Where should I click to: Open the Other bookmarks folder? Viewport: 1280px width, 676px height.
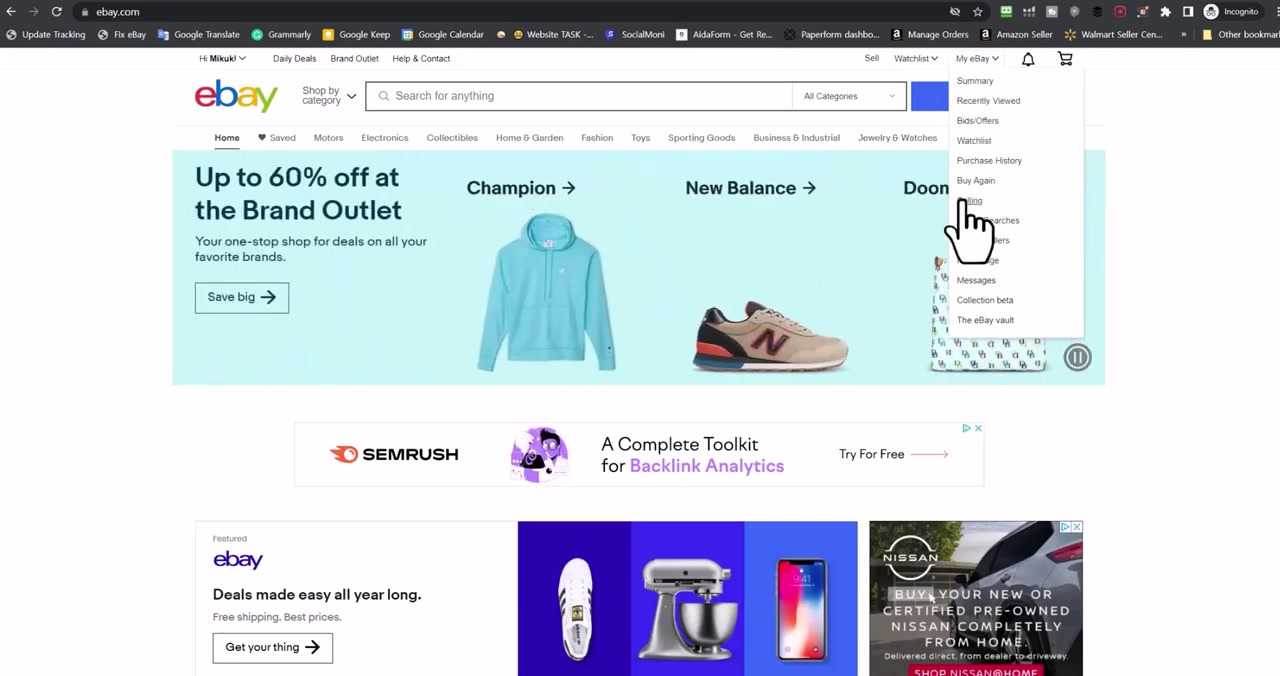point(1241,35)
